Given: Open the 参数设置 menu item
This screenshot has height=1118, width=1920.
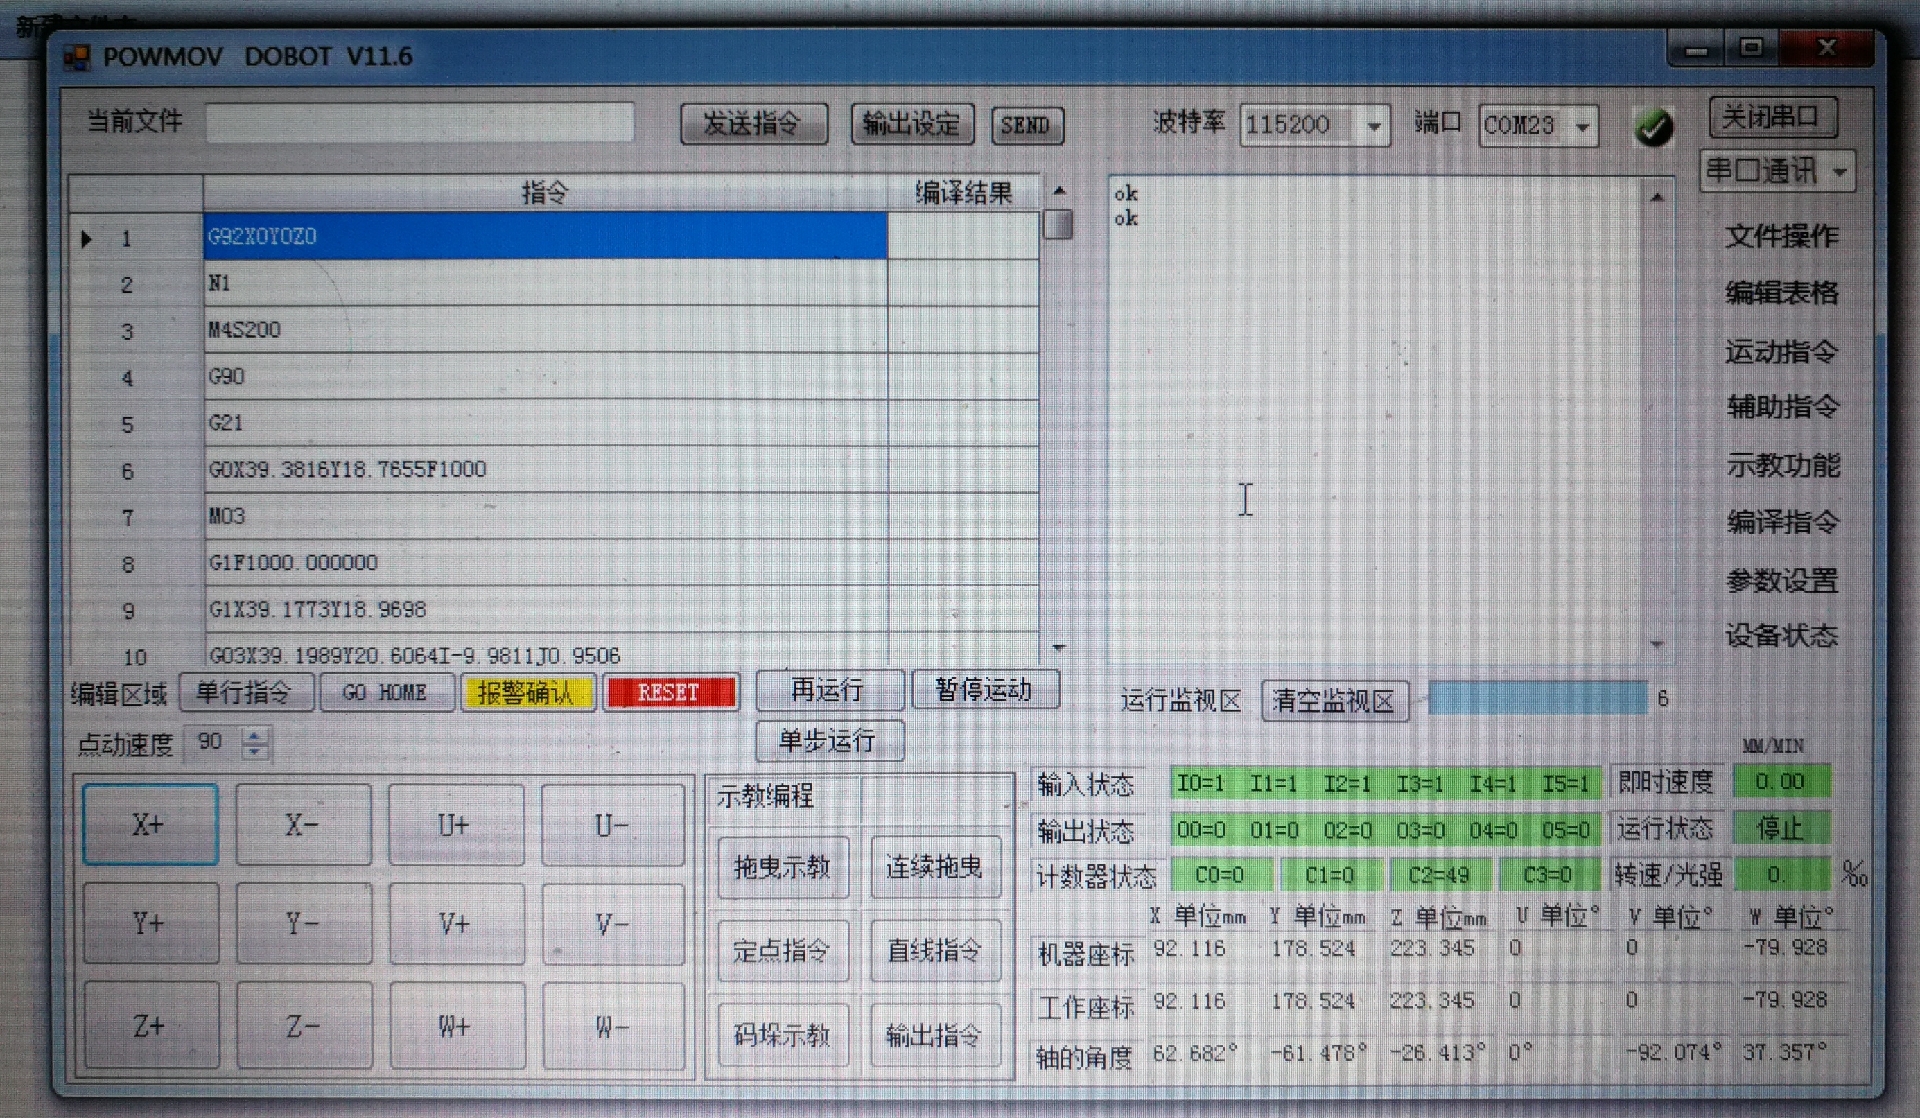Looking at the screenshot, I should click(1781, 580).
